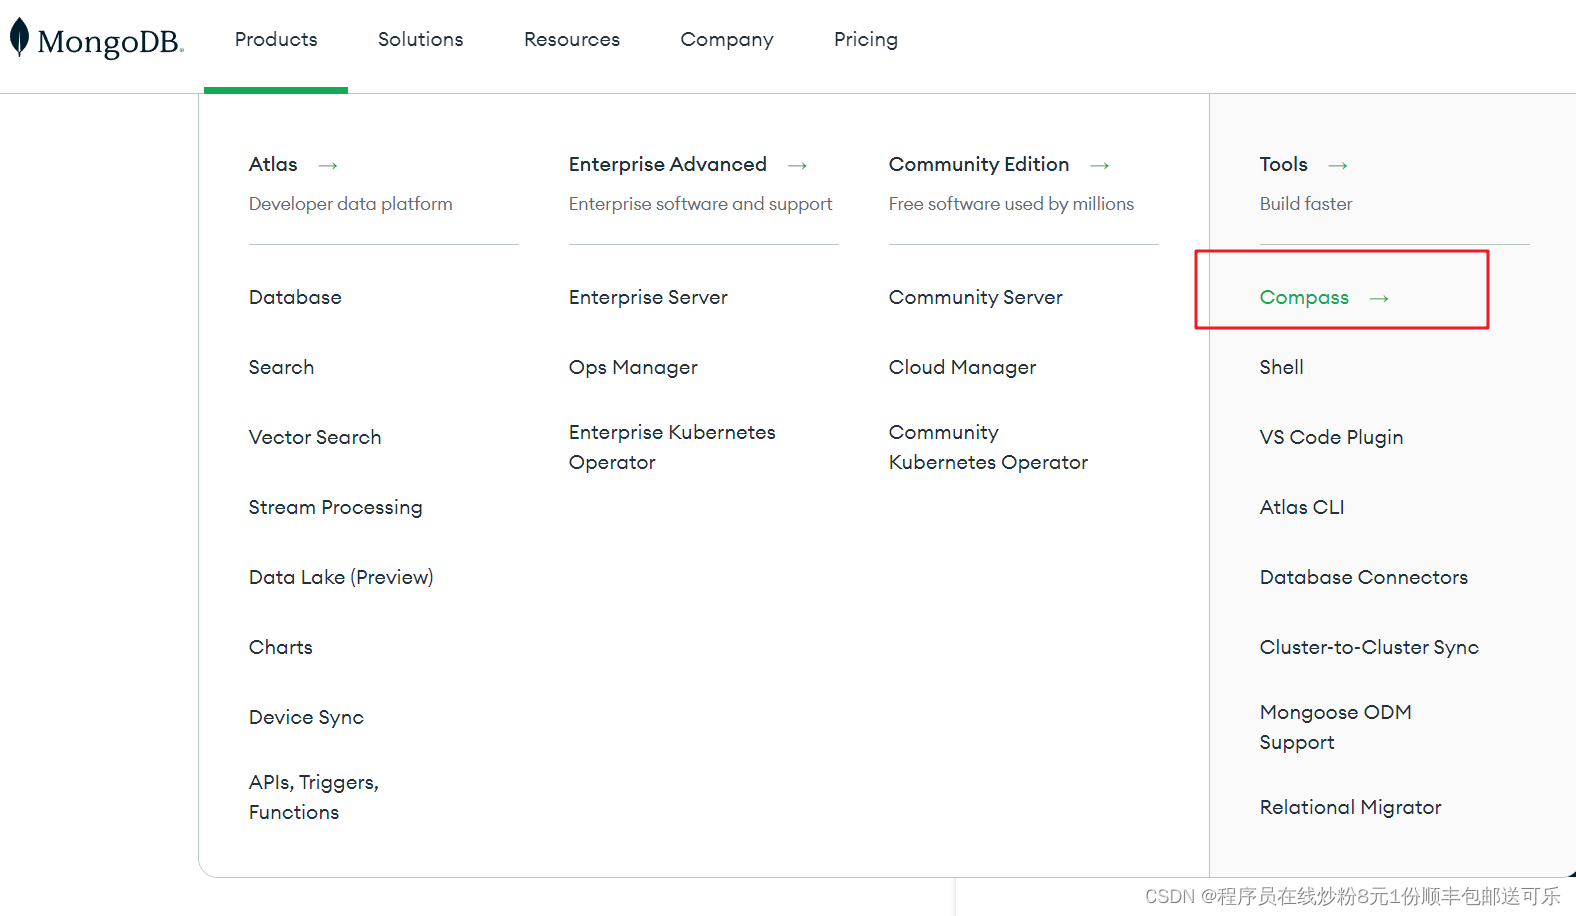
Task: Go to the Pricing page
Action: tap(866, 40)
